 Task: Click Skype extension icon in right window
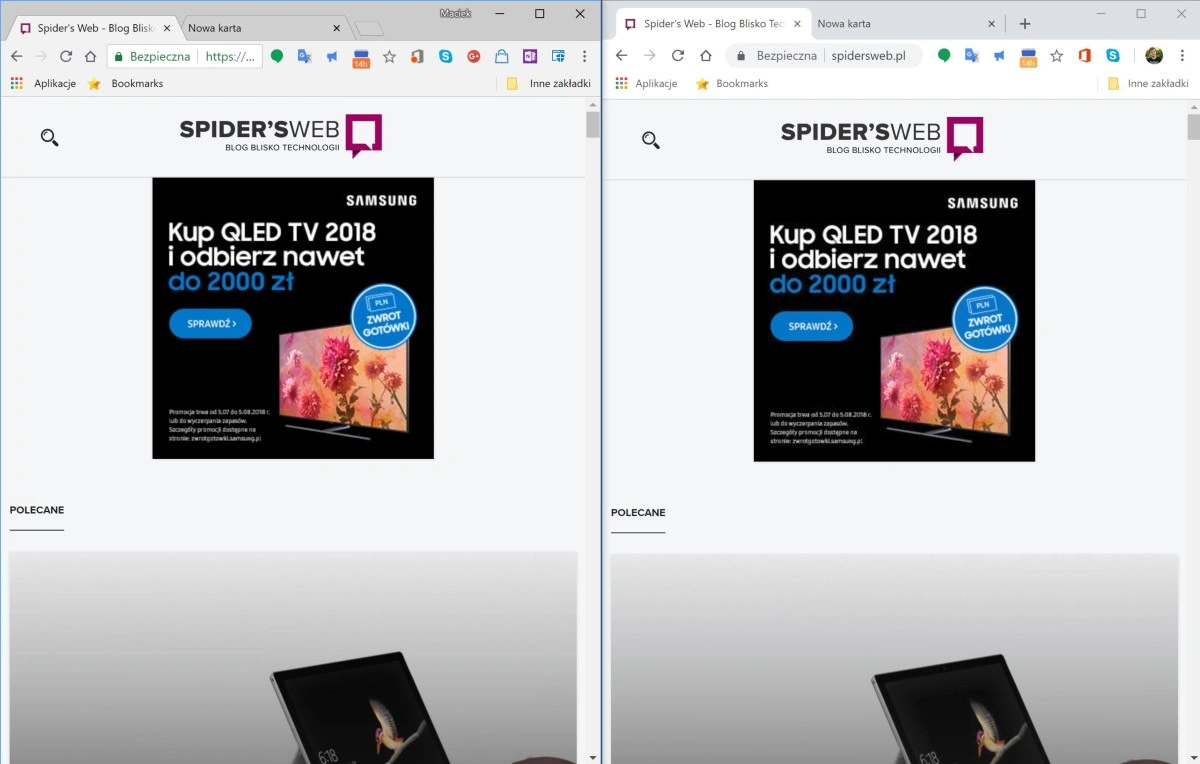1113,56
